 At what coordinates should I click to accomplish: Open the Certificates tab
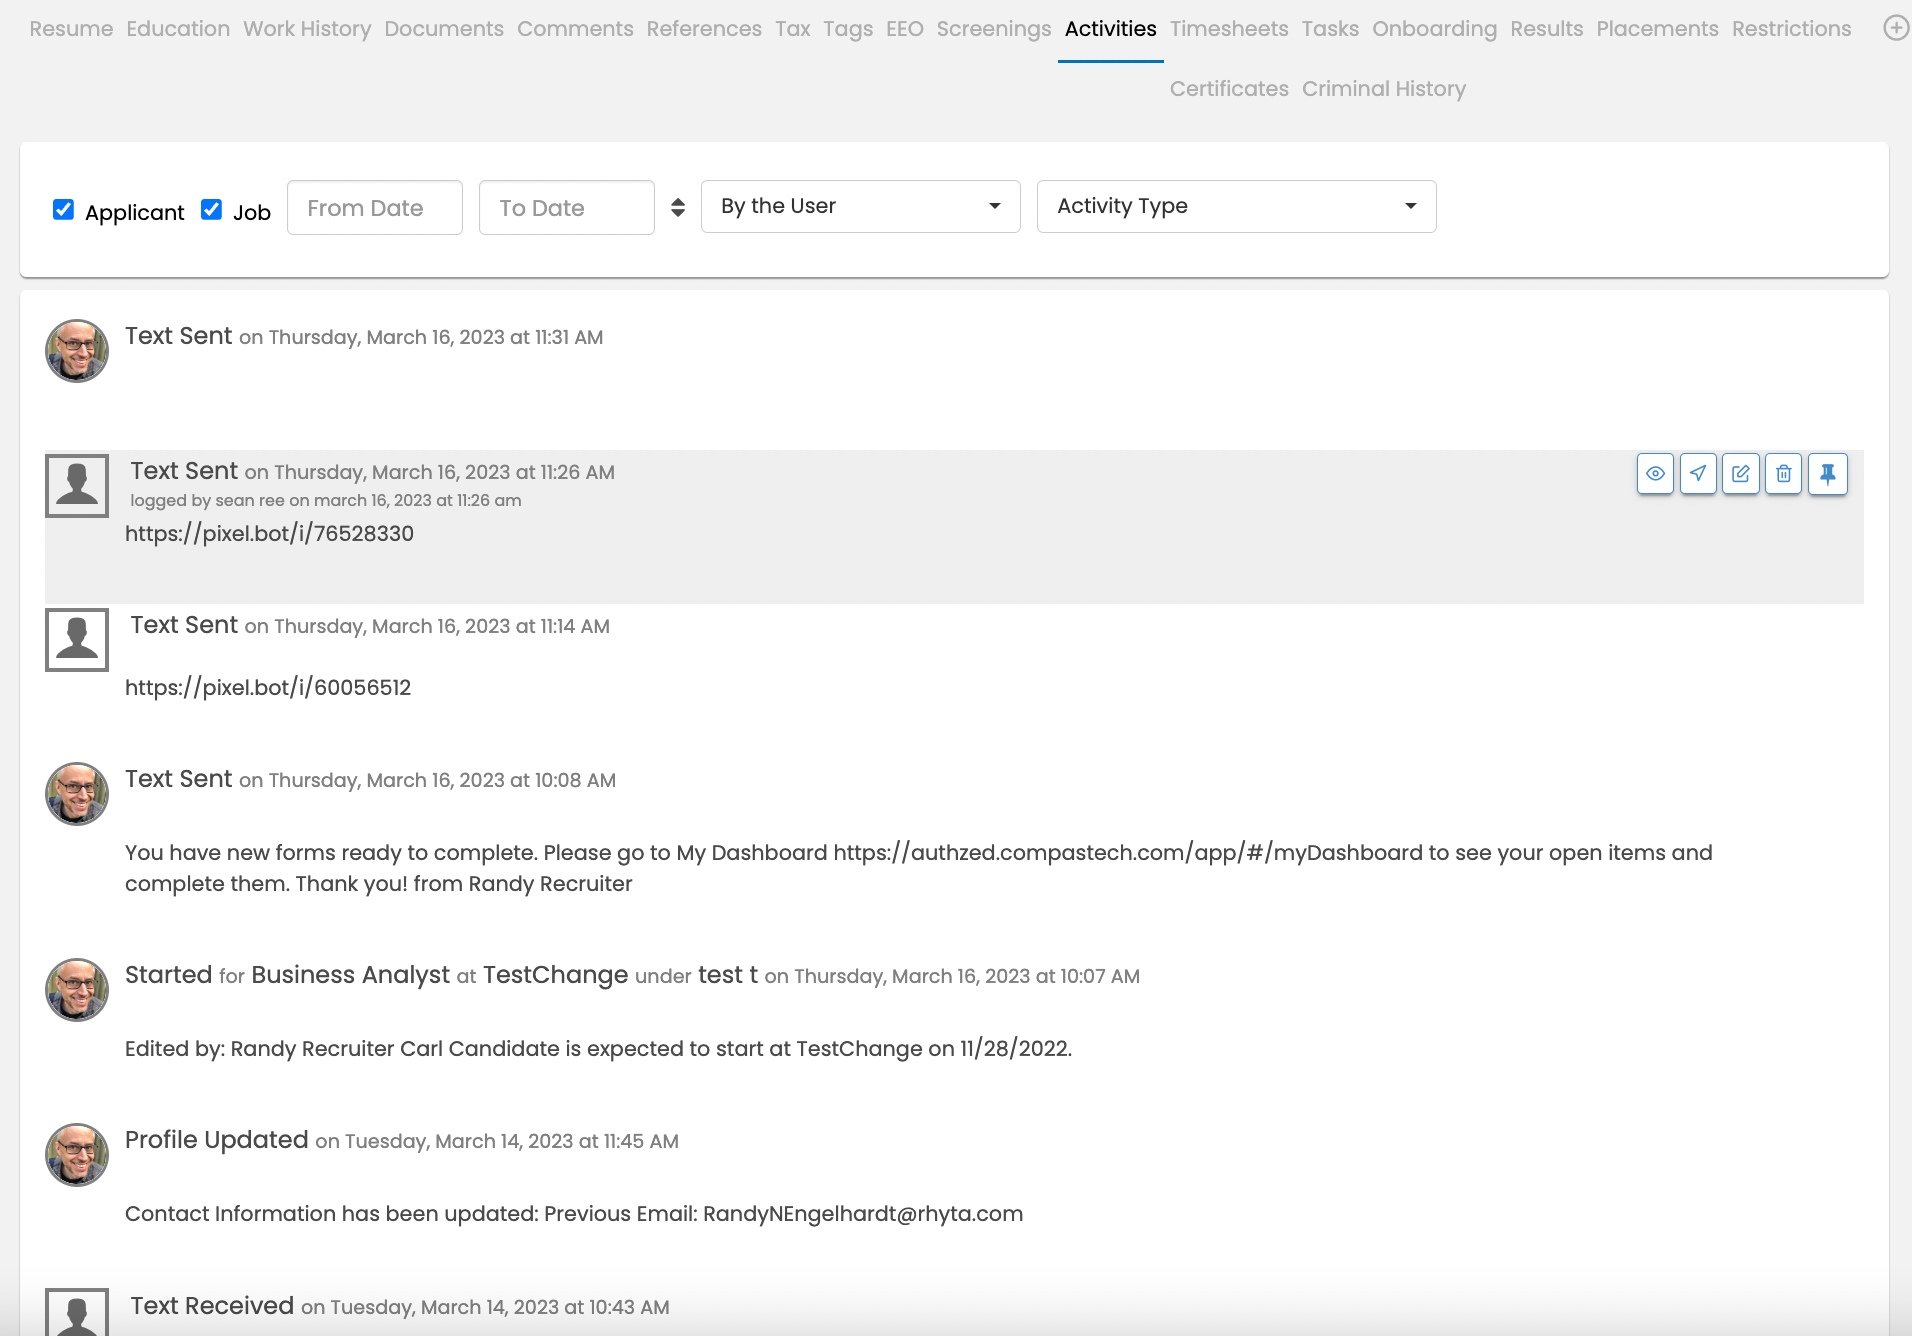click(1229, 89)
